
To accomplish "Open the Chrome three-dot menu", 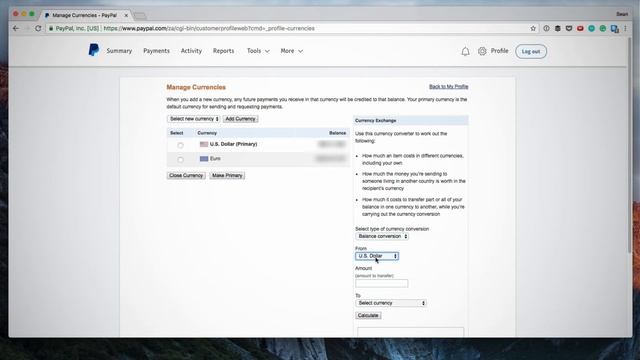I will 625,29.
